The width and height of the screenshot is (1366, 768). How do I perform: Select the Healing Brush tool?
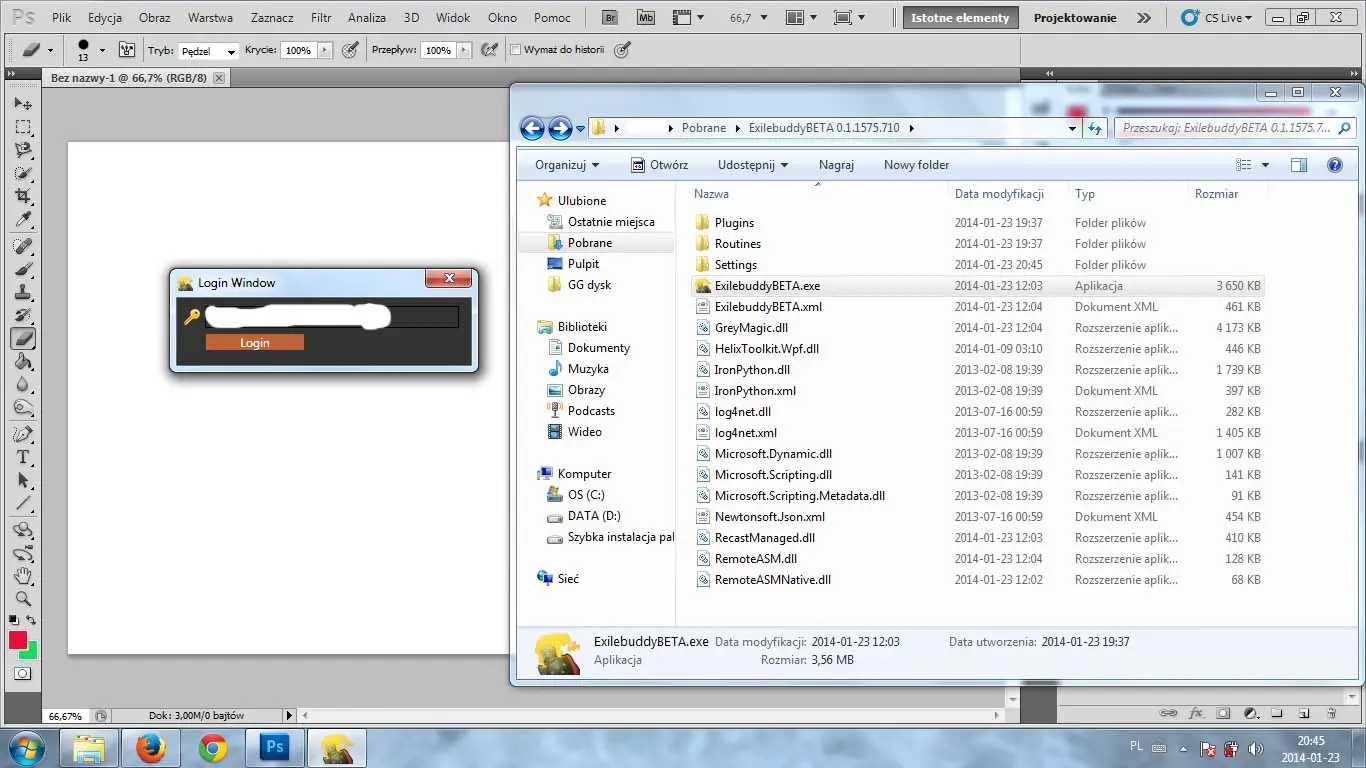click(x=23, y=246)
